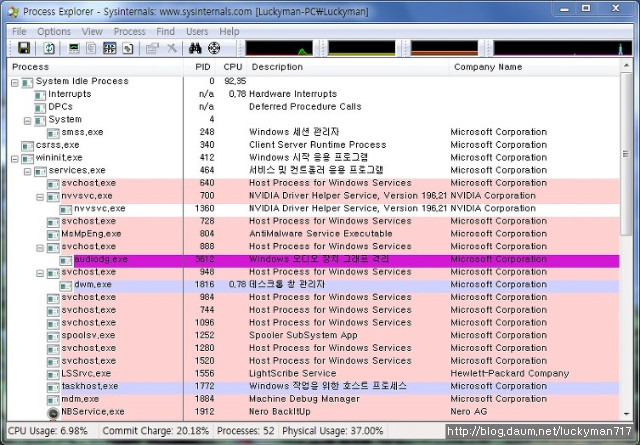
Task: Click the child nvvsvc.exe PID 1360 icon
Action: [66, 209]
